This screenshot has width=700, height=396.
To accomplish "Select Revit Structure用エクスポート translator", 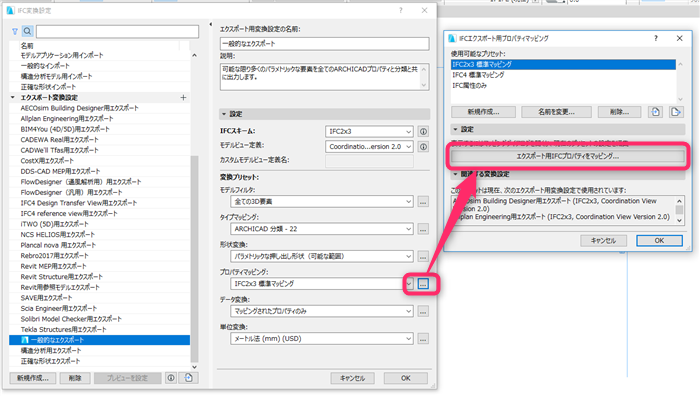I will [100, 277].
